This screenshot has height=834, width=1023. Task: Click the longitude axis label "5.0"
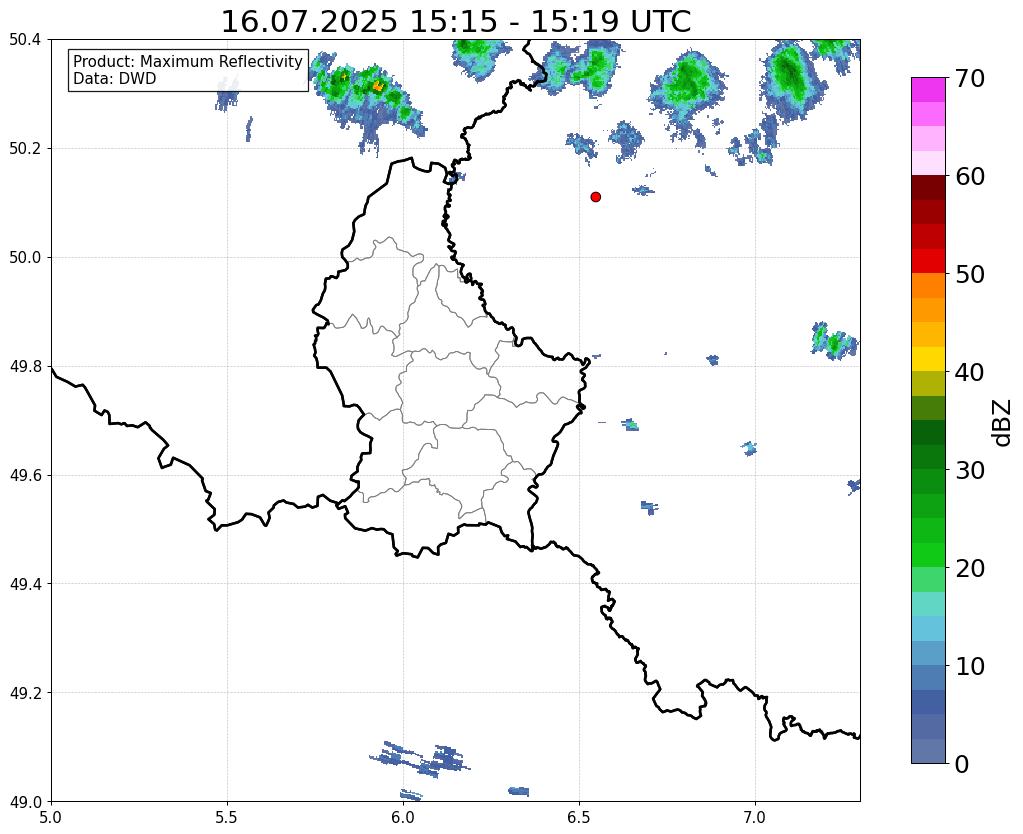(x=51, y=818)
